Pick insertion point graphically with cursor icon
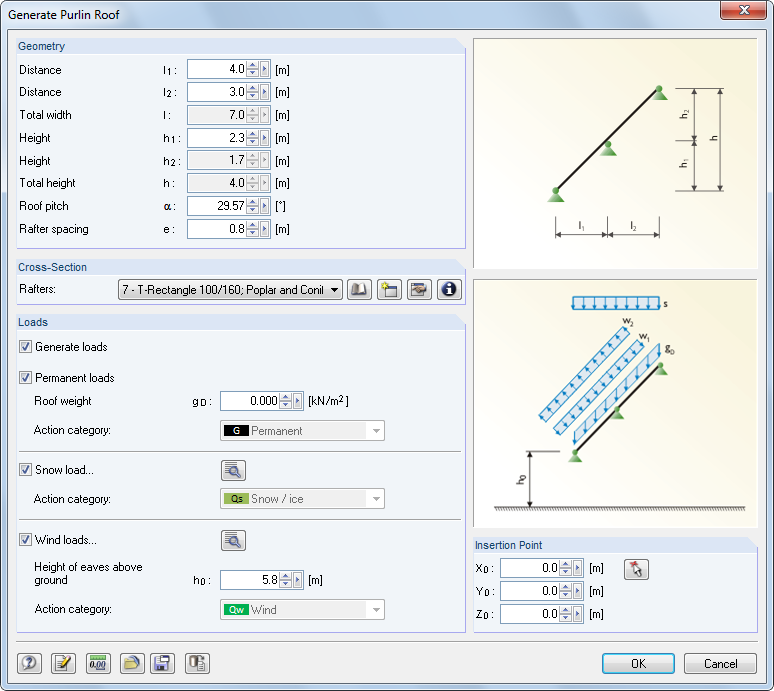This screenshot has width=774, height=691. 636,569
